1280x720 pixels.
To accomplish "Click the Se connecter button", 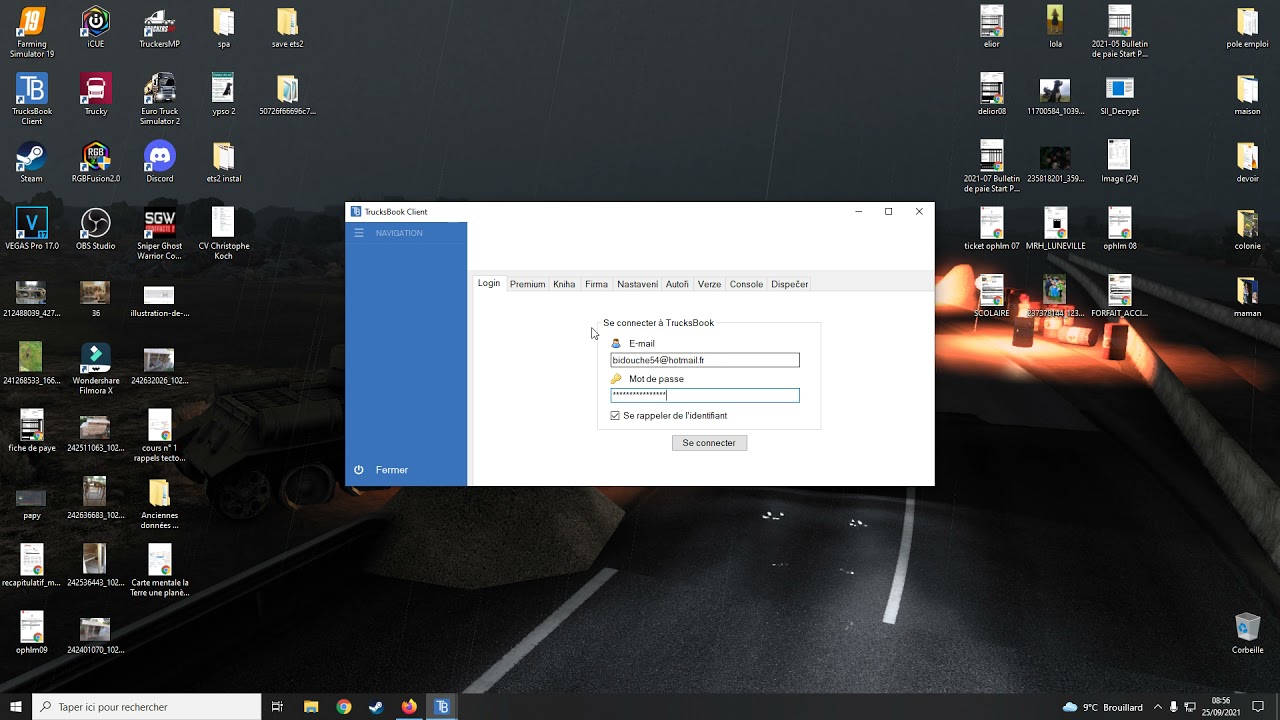I will pos(709,443).
